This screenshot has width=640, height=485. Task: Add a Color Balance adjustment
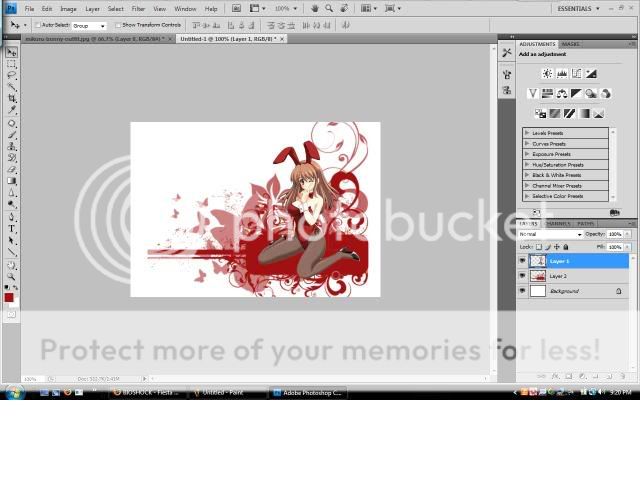562,93
